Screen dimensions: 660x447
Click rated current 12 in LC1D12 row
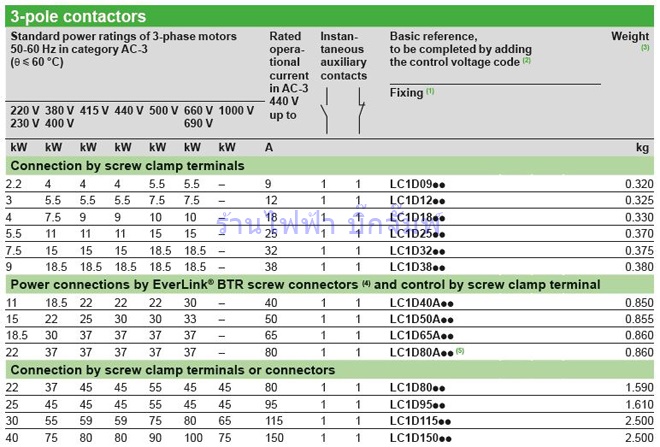[x=271, y=200]
